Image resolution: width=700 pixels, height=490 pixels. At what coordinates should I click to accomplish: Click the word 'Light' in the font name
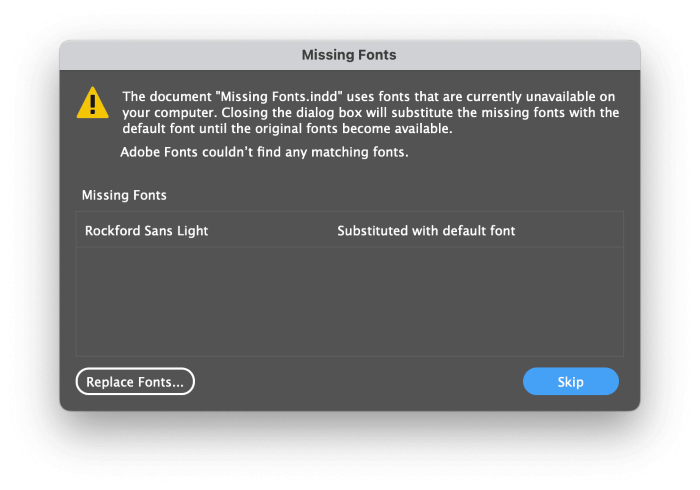point(192,231)
